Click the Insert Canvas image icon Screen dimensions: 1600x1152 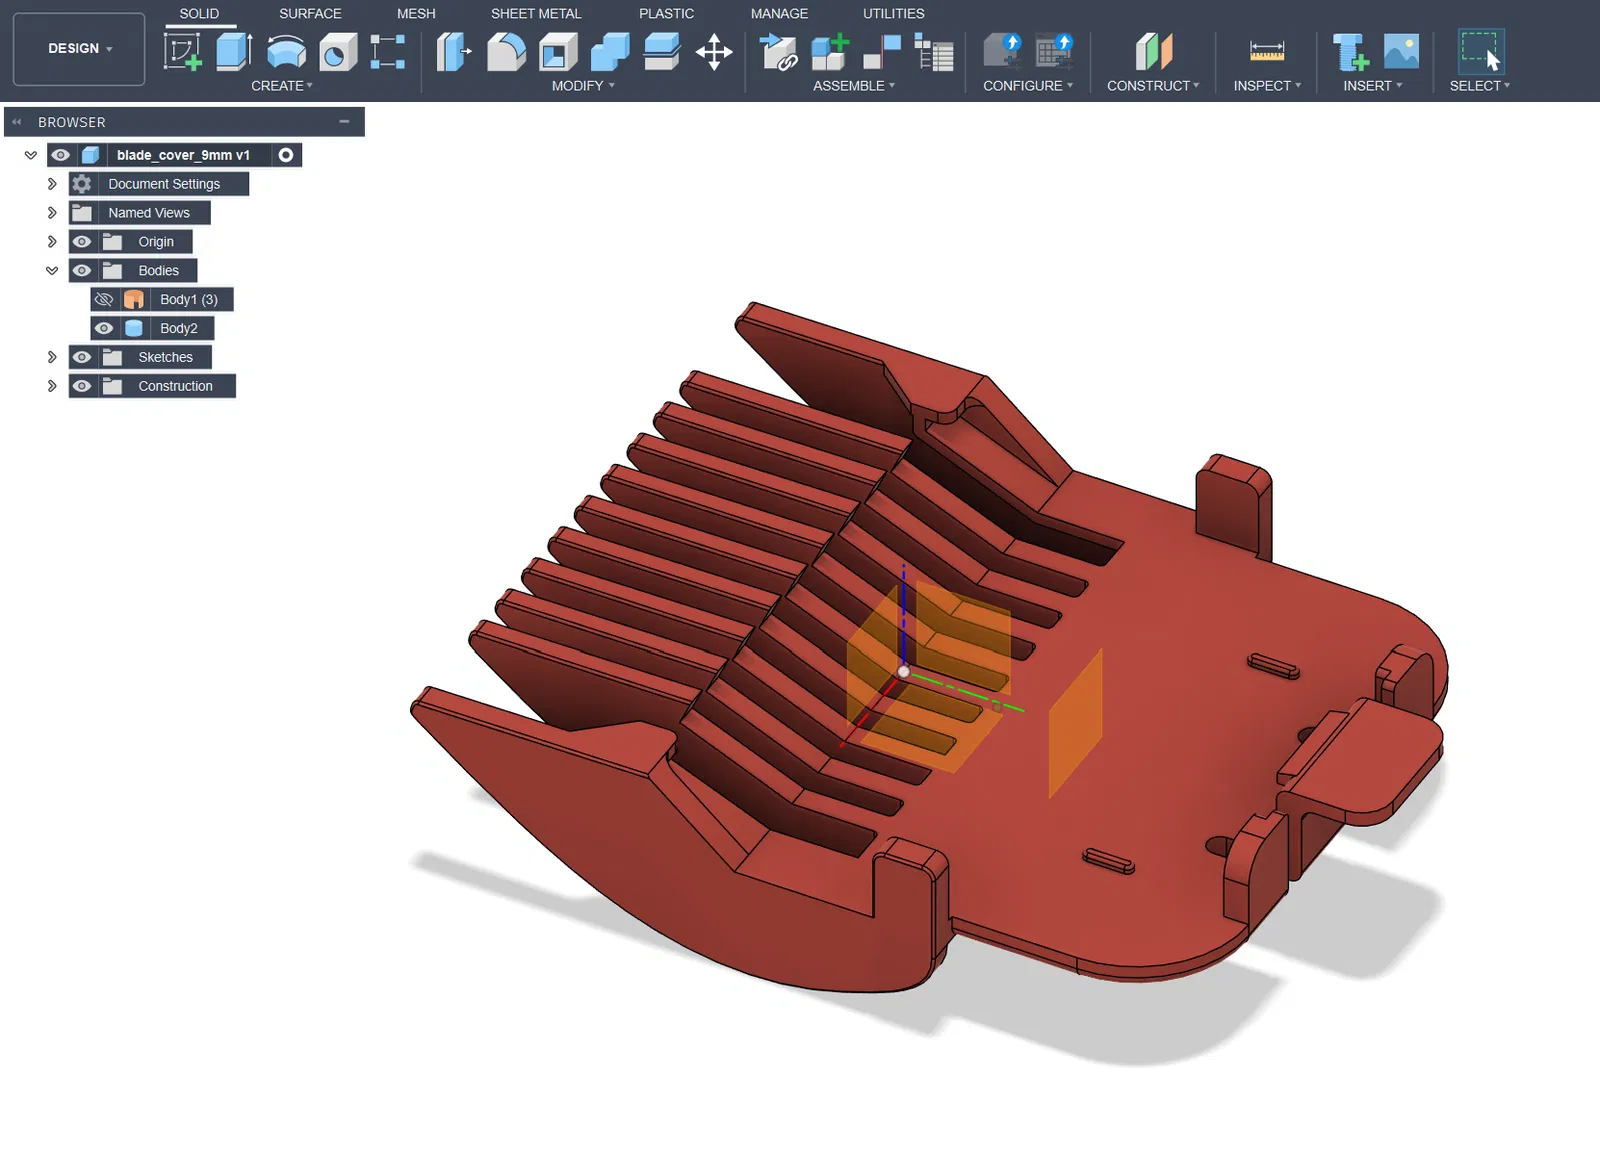click(x=1401, y=51)
